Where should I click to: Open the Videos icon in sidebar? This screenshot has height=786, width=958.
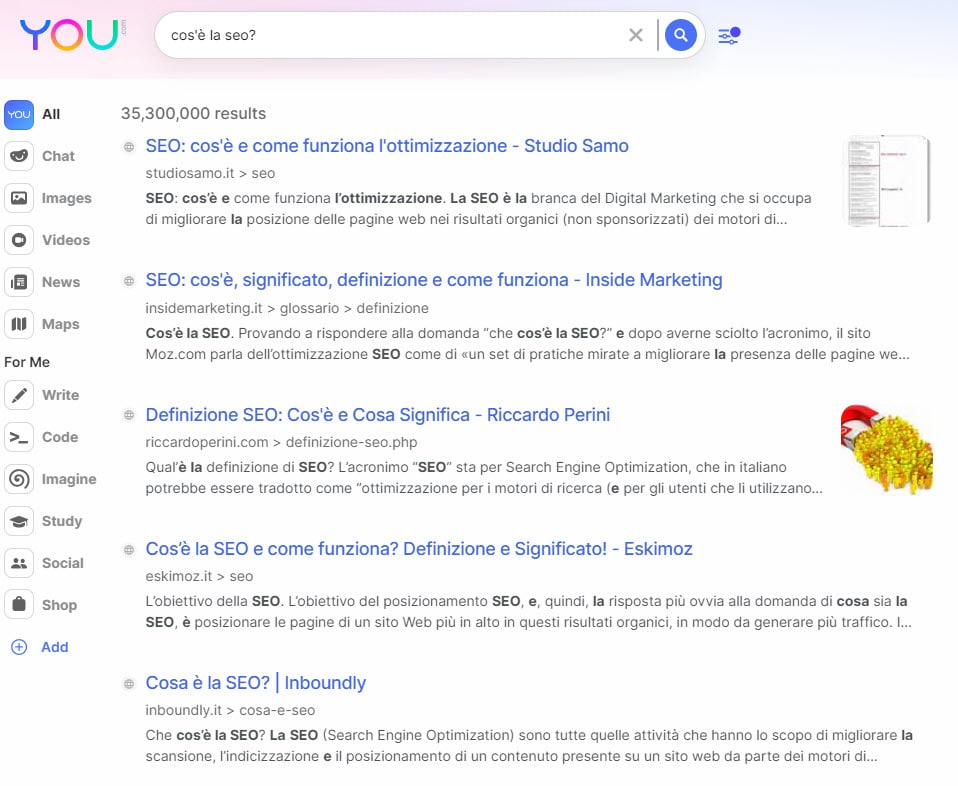click(19, 240)
